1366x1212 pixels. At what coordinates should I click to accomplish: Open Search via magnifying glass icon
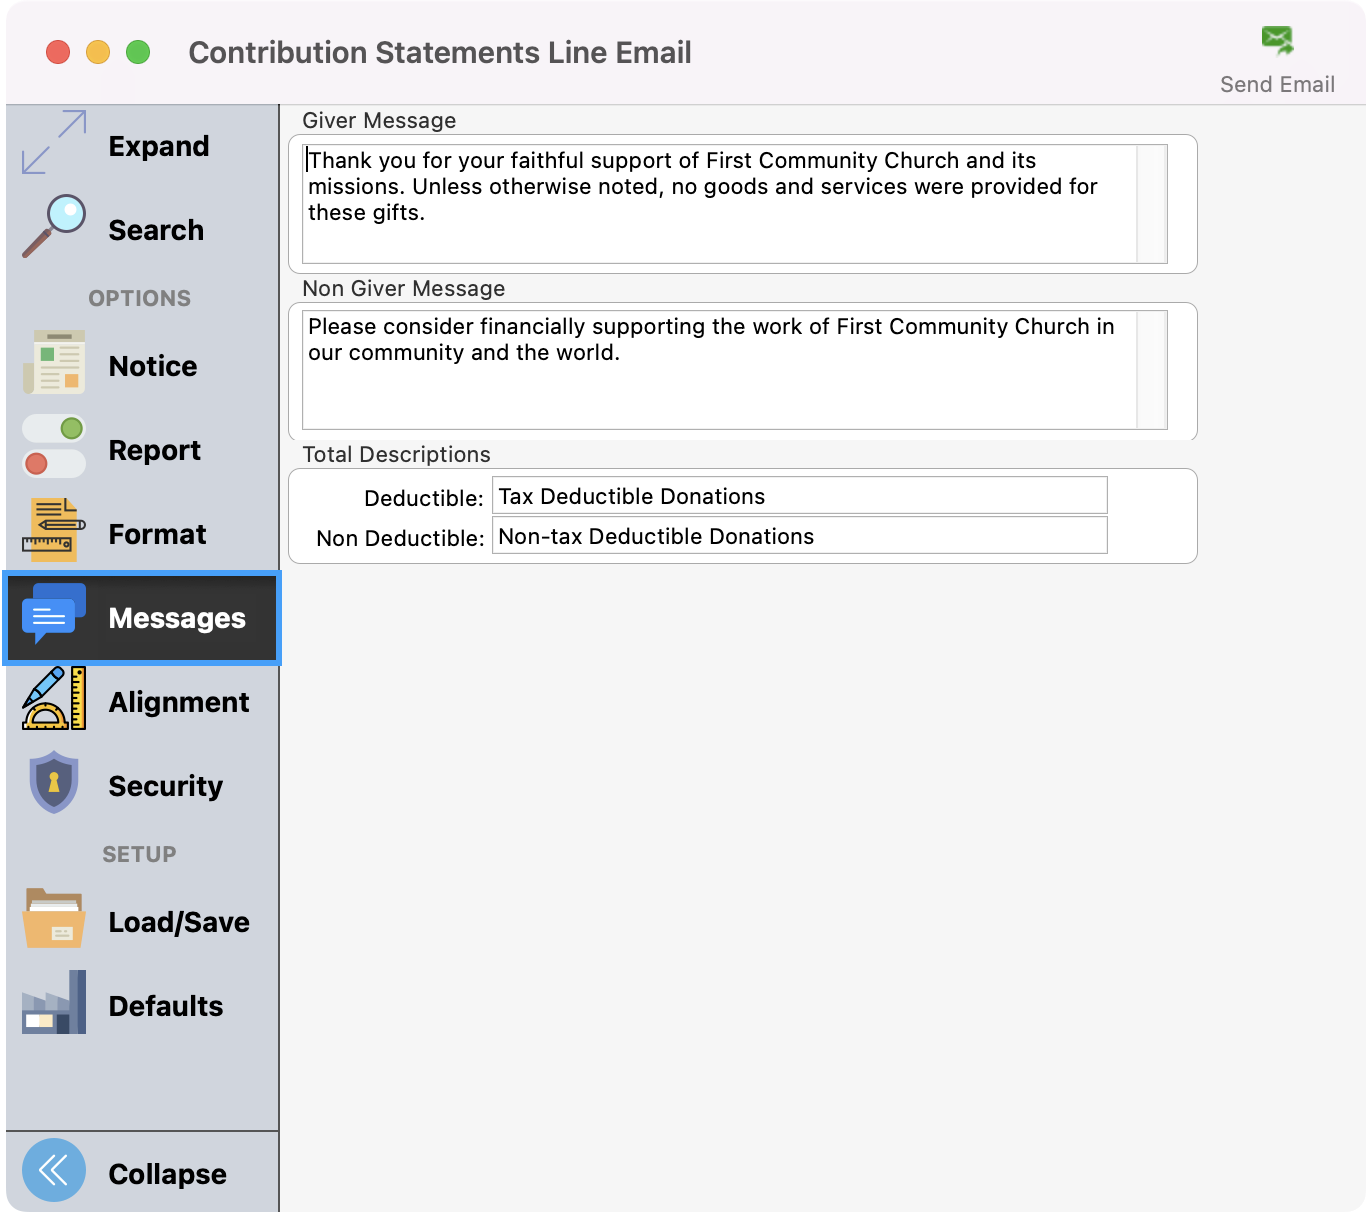pyautogui.click(x=54, y=227)
